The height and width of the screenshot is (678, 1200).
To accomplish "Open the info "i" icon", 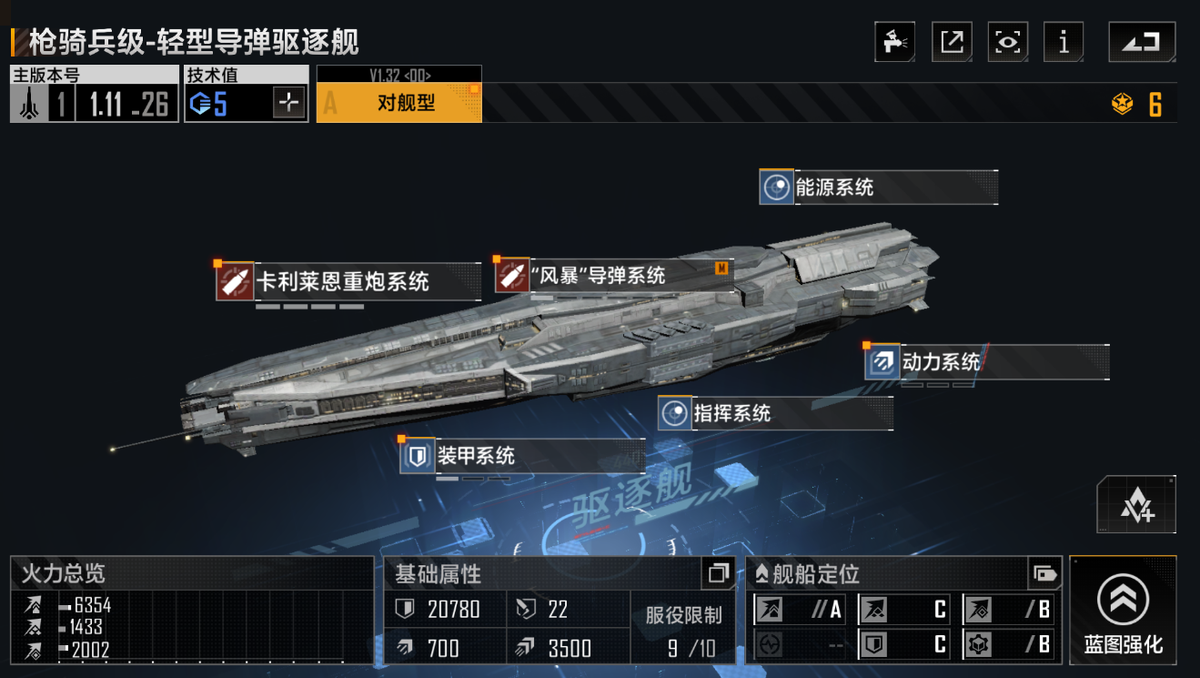I will click(1063, 42).
